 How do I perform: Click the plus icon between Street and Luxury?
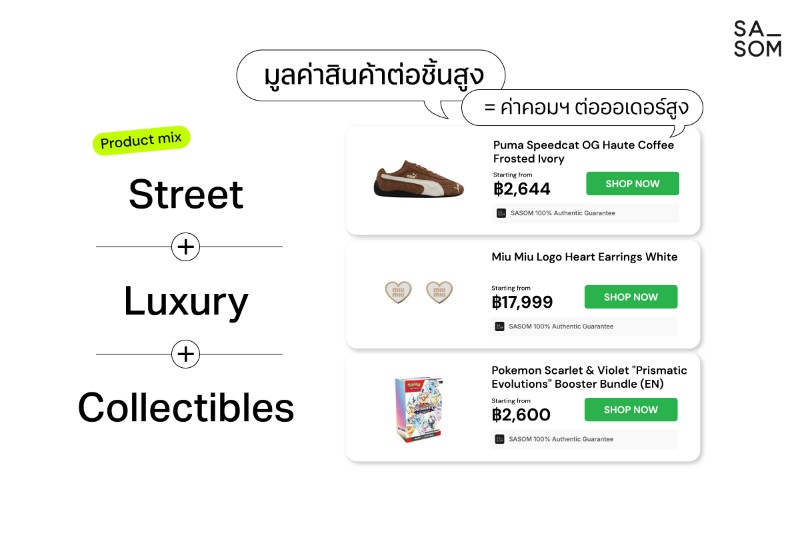(185, 246)
